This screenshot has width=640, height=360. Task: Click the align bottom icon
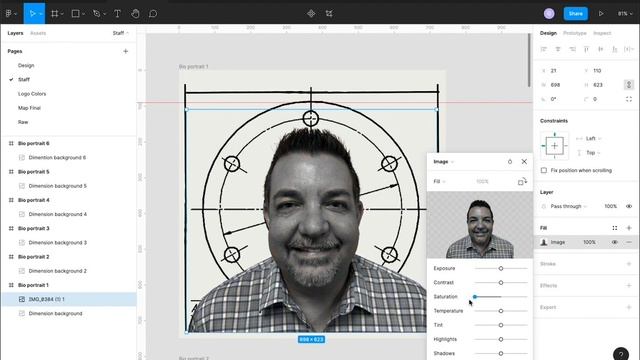pyautogui.click(x=615, y=49)
